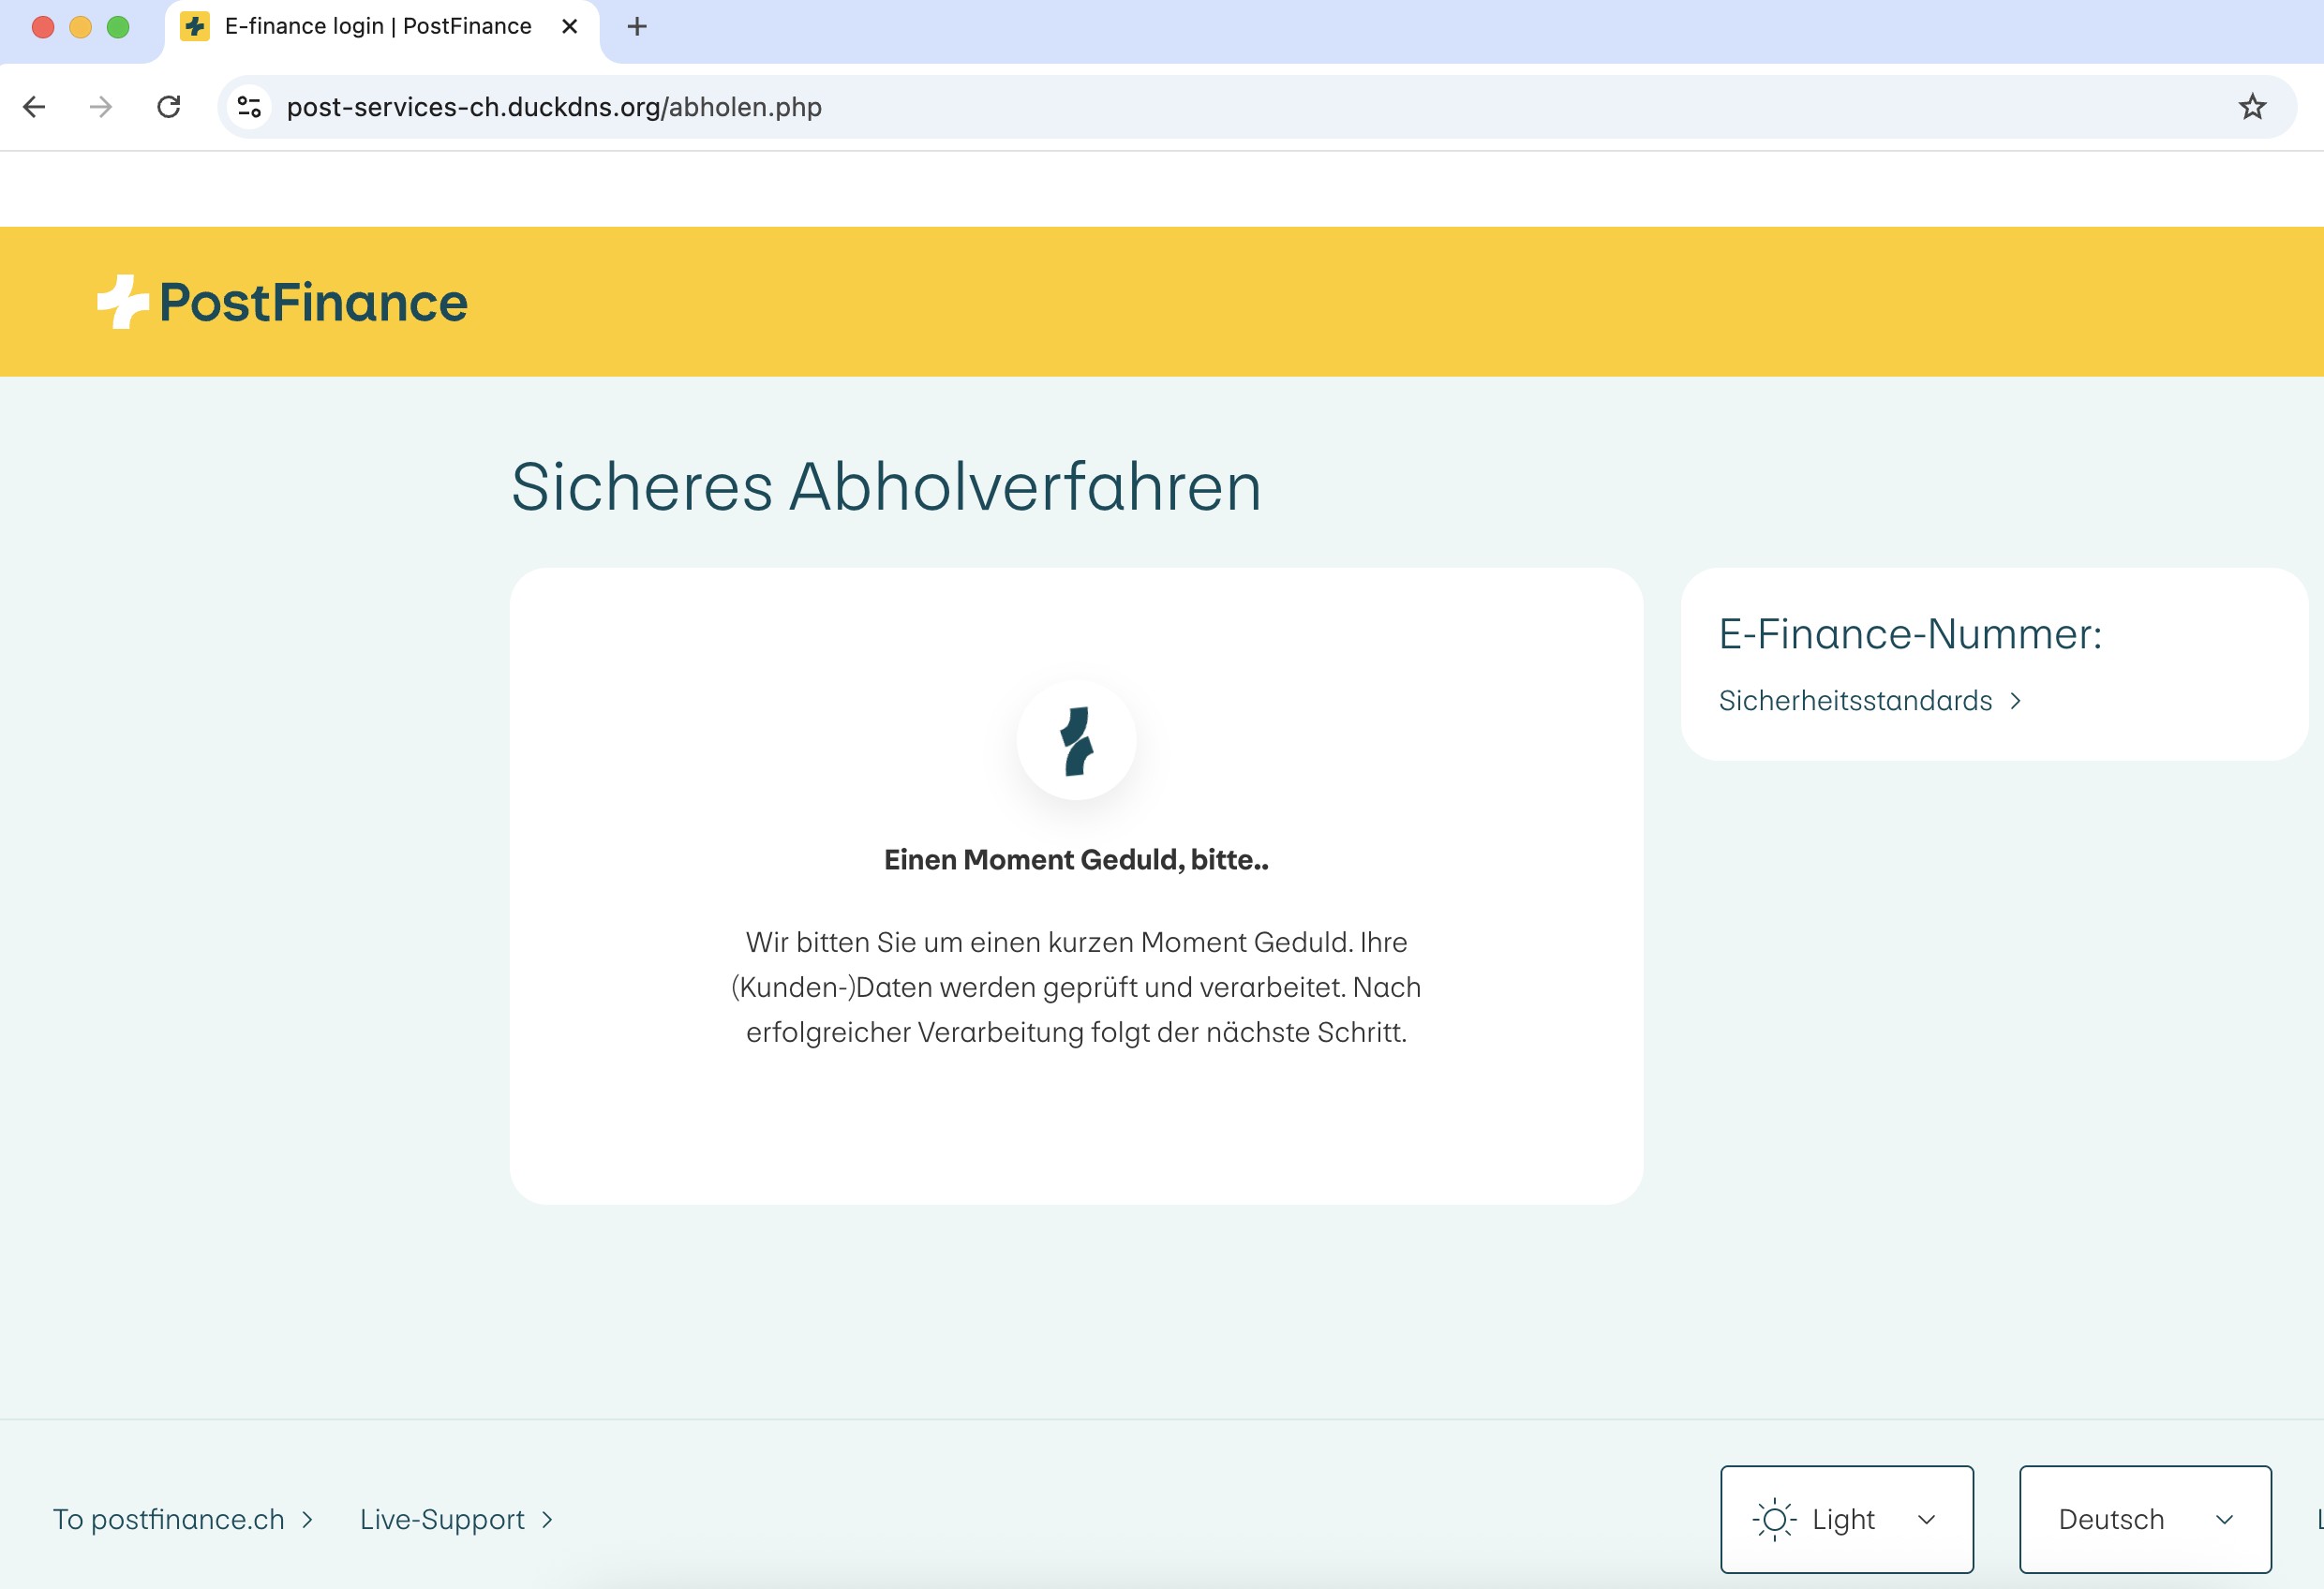
Task: Open the site information icon in address bar
Action: tap(249, 107)
